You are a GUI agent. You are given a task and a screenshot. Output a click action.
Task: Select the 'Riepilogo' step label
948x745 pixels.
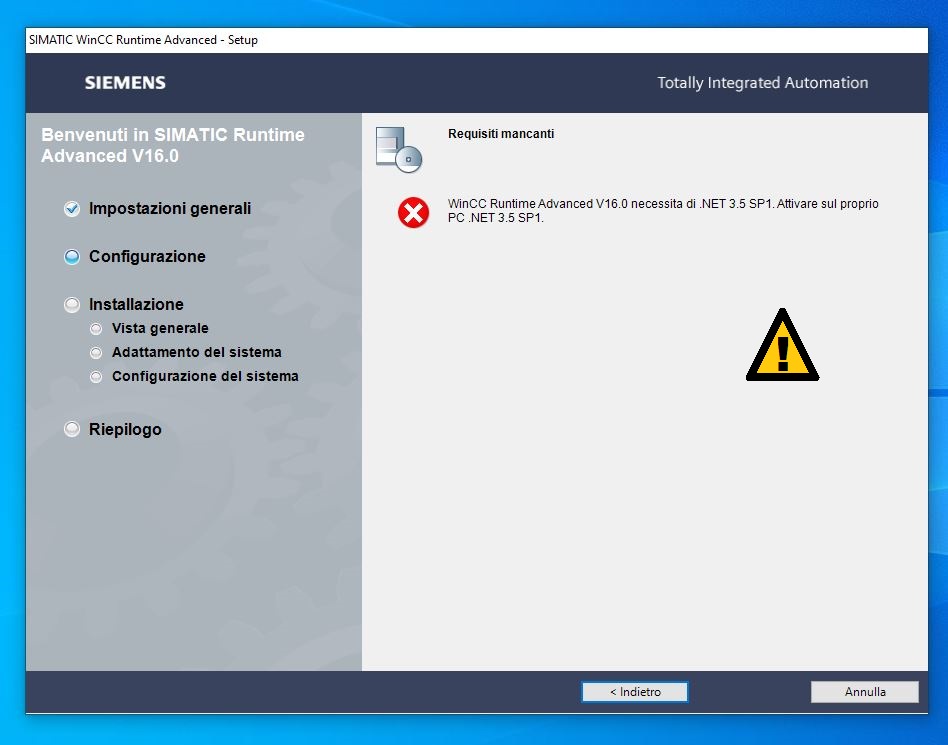click(x=125, y=429)
